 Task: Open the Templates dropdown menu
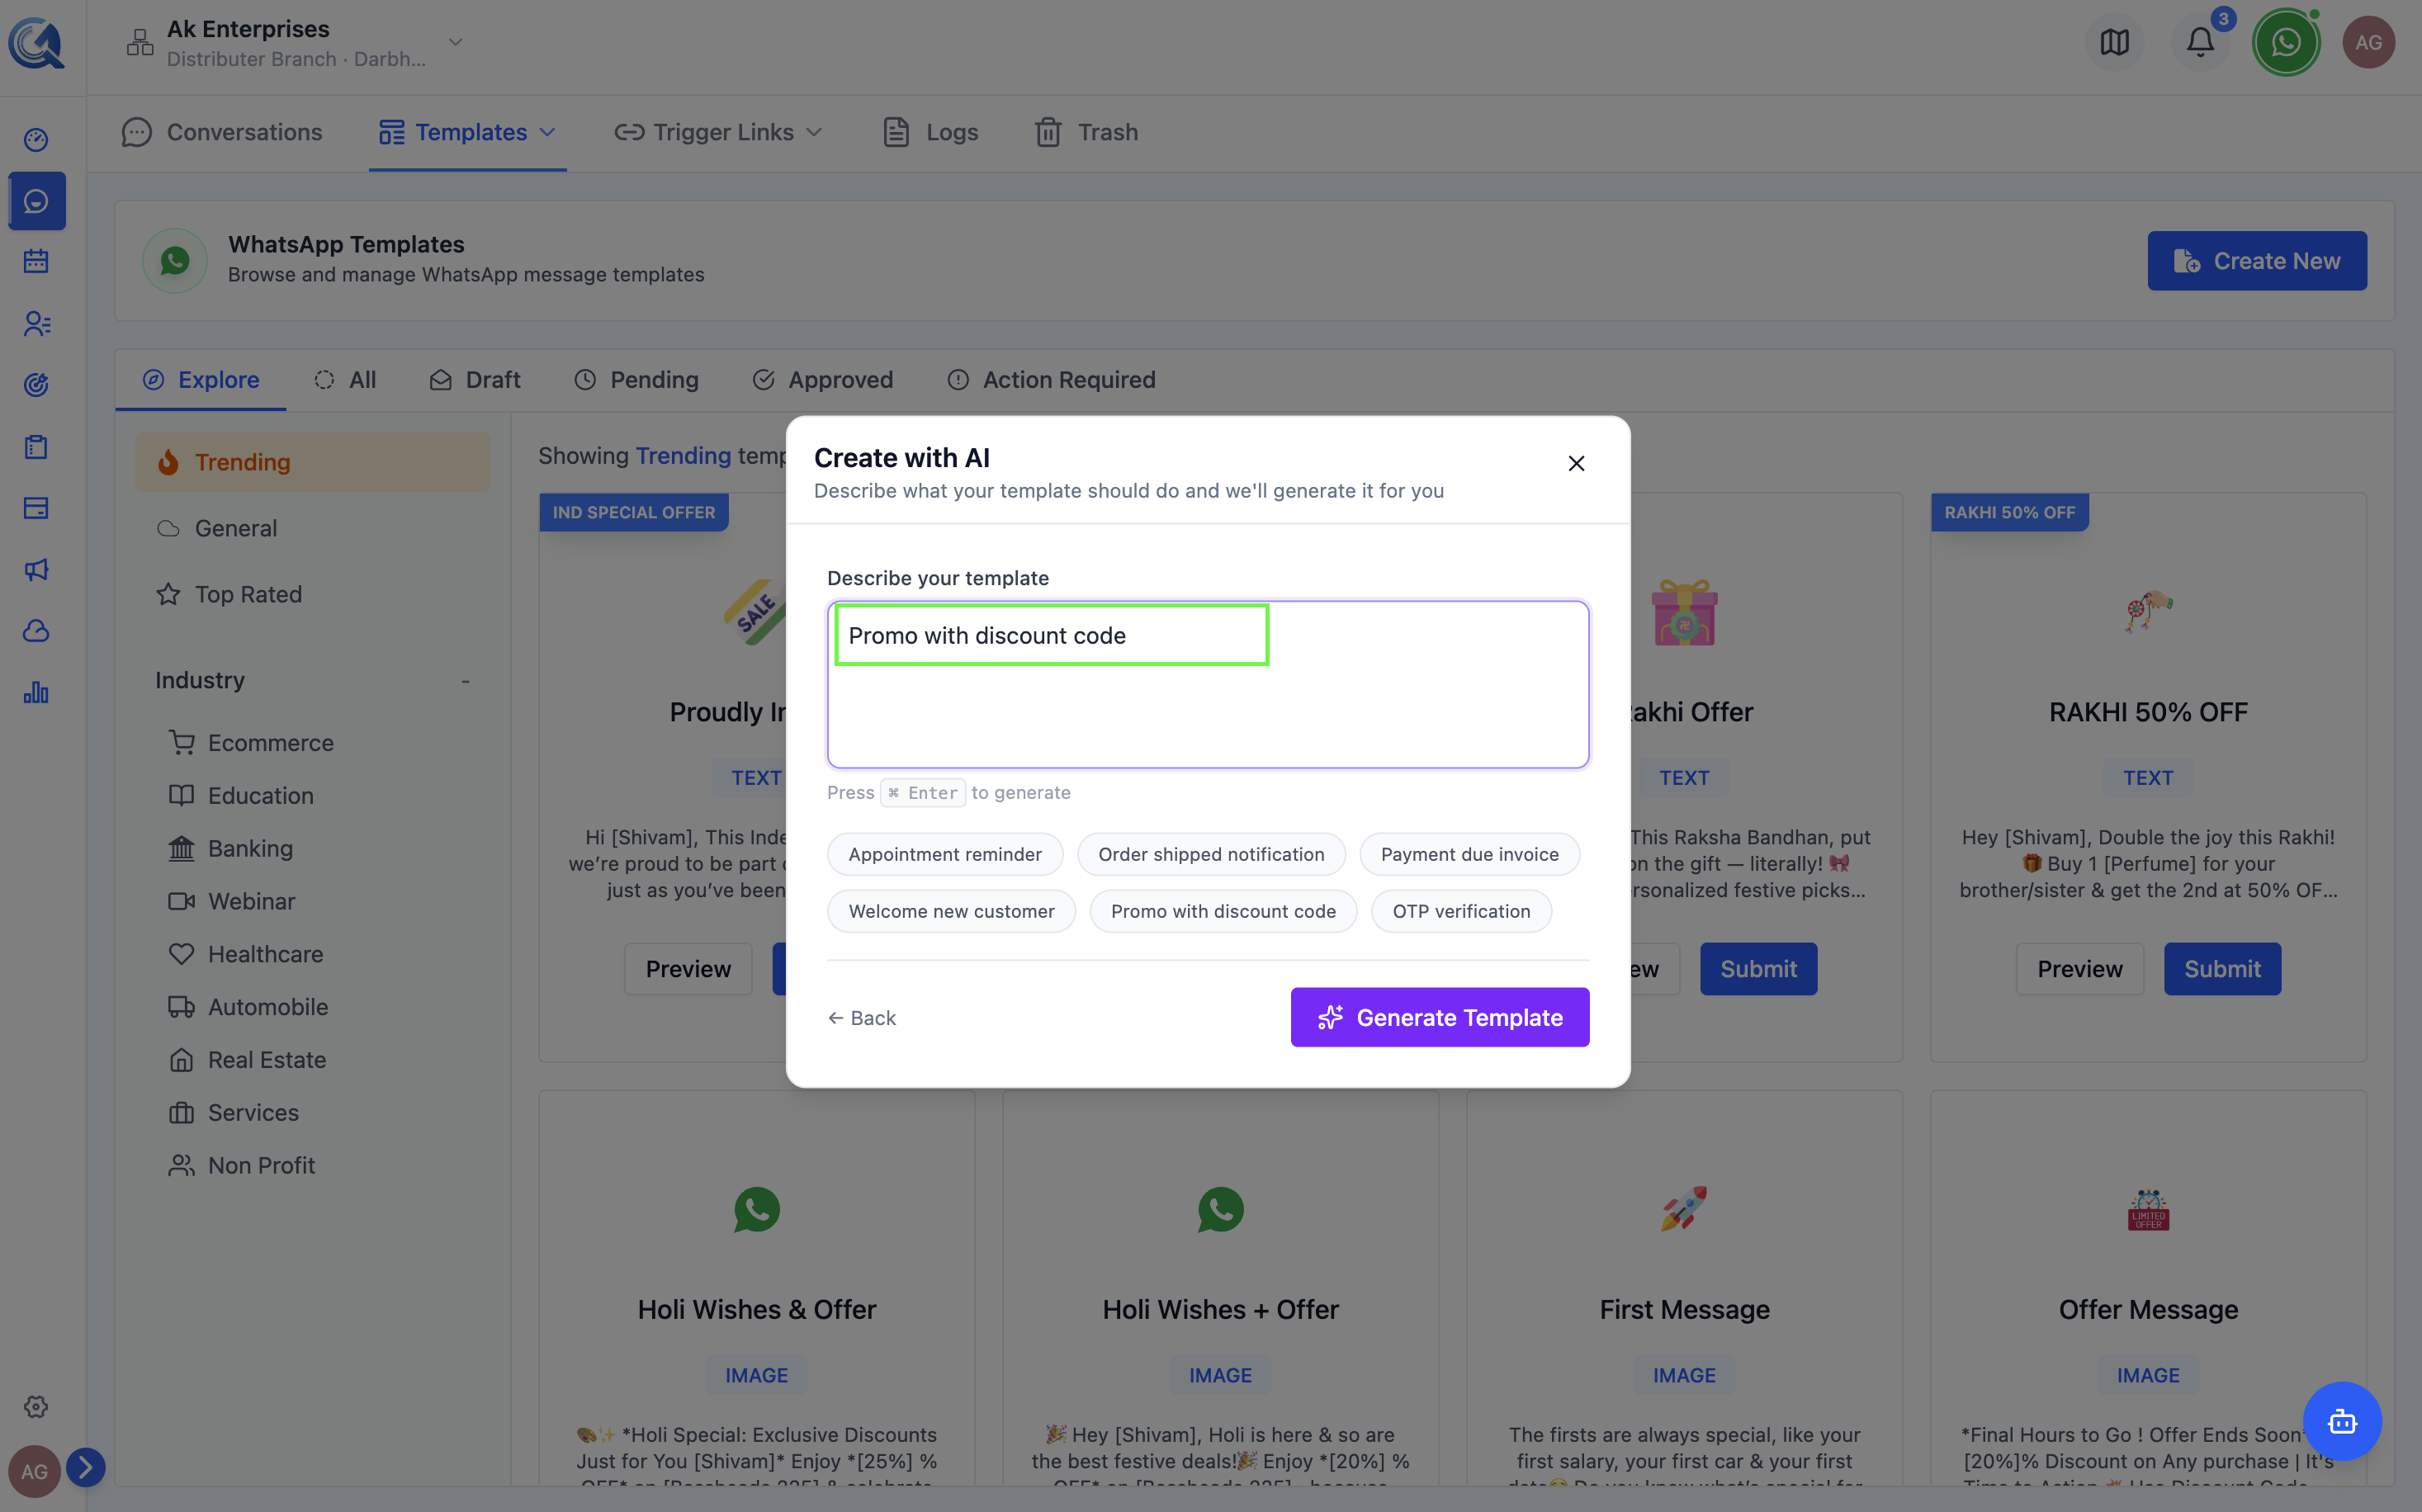point(467,132)
